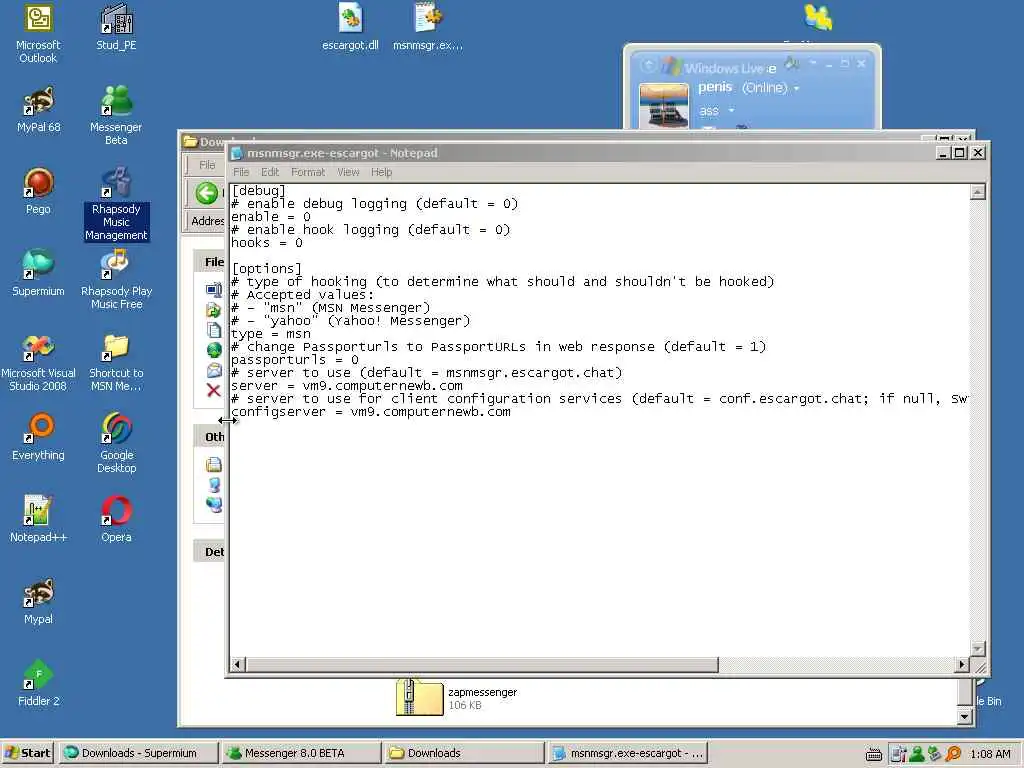
Task: Click the Start button
Action: (27, 753)
